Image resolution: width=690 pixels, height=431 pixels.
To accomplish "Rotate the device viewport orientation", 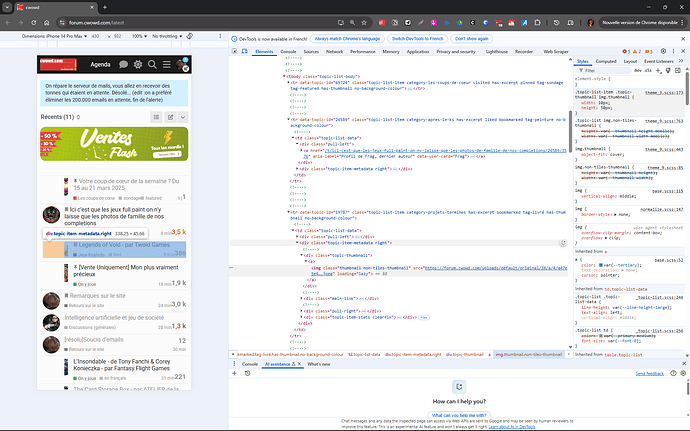I will pos(190,36).
